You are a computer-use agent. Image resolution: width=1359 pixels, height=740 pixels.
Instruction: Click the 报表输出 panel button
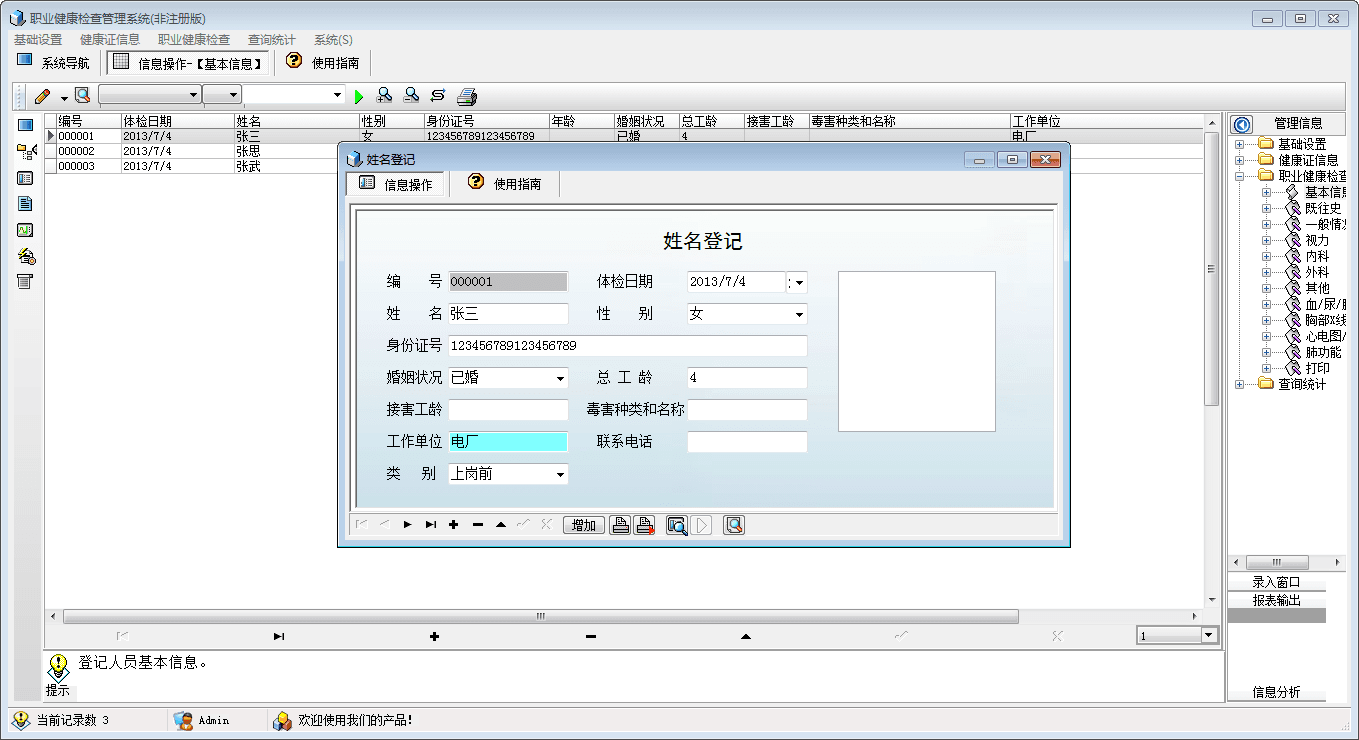[x=1276, y=600]
